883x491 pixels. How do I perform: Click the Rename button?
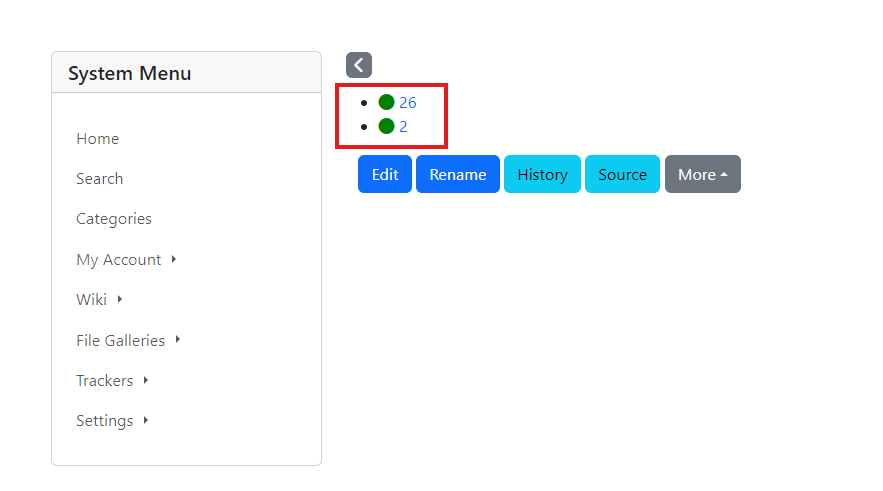click(x=458, y=174)
